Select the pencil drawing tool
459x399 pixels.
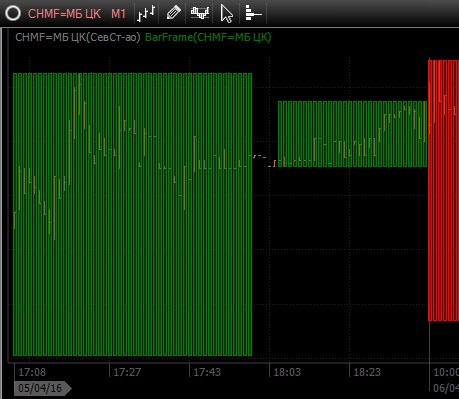[x=173, y=13]
